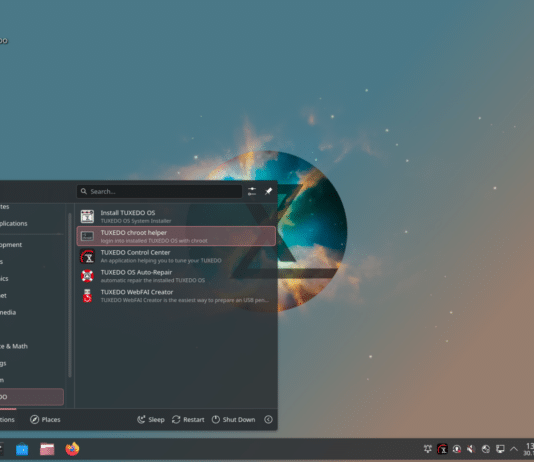534x462 pixels.
Task: Launch Firefox from taskbar
Action: pyautogui.click(x=72, y=449)
